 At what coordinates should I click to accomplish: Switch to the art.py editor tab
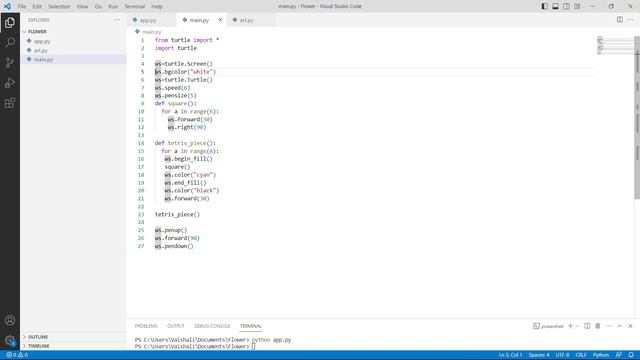click(x=251, y=20)
